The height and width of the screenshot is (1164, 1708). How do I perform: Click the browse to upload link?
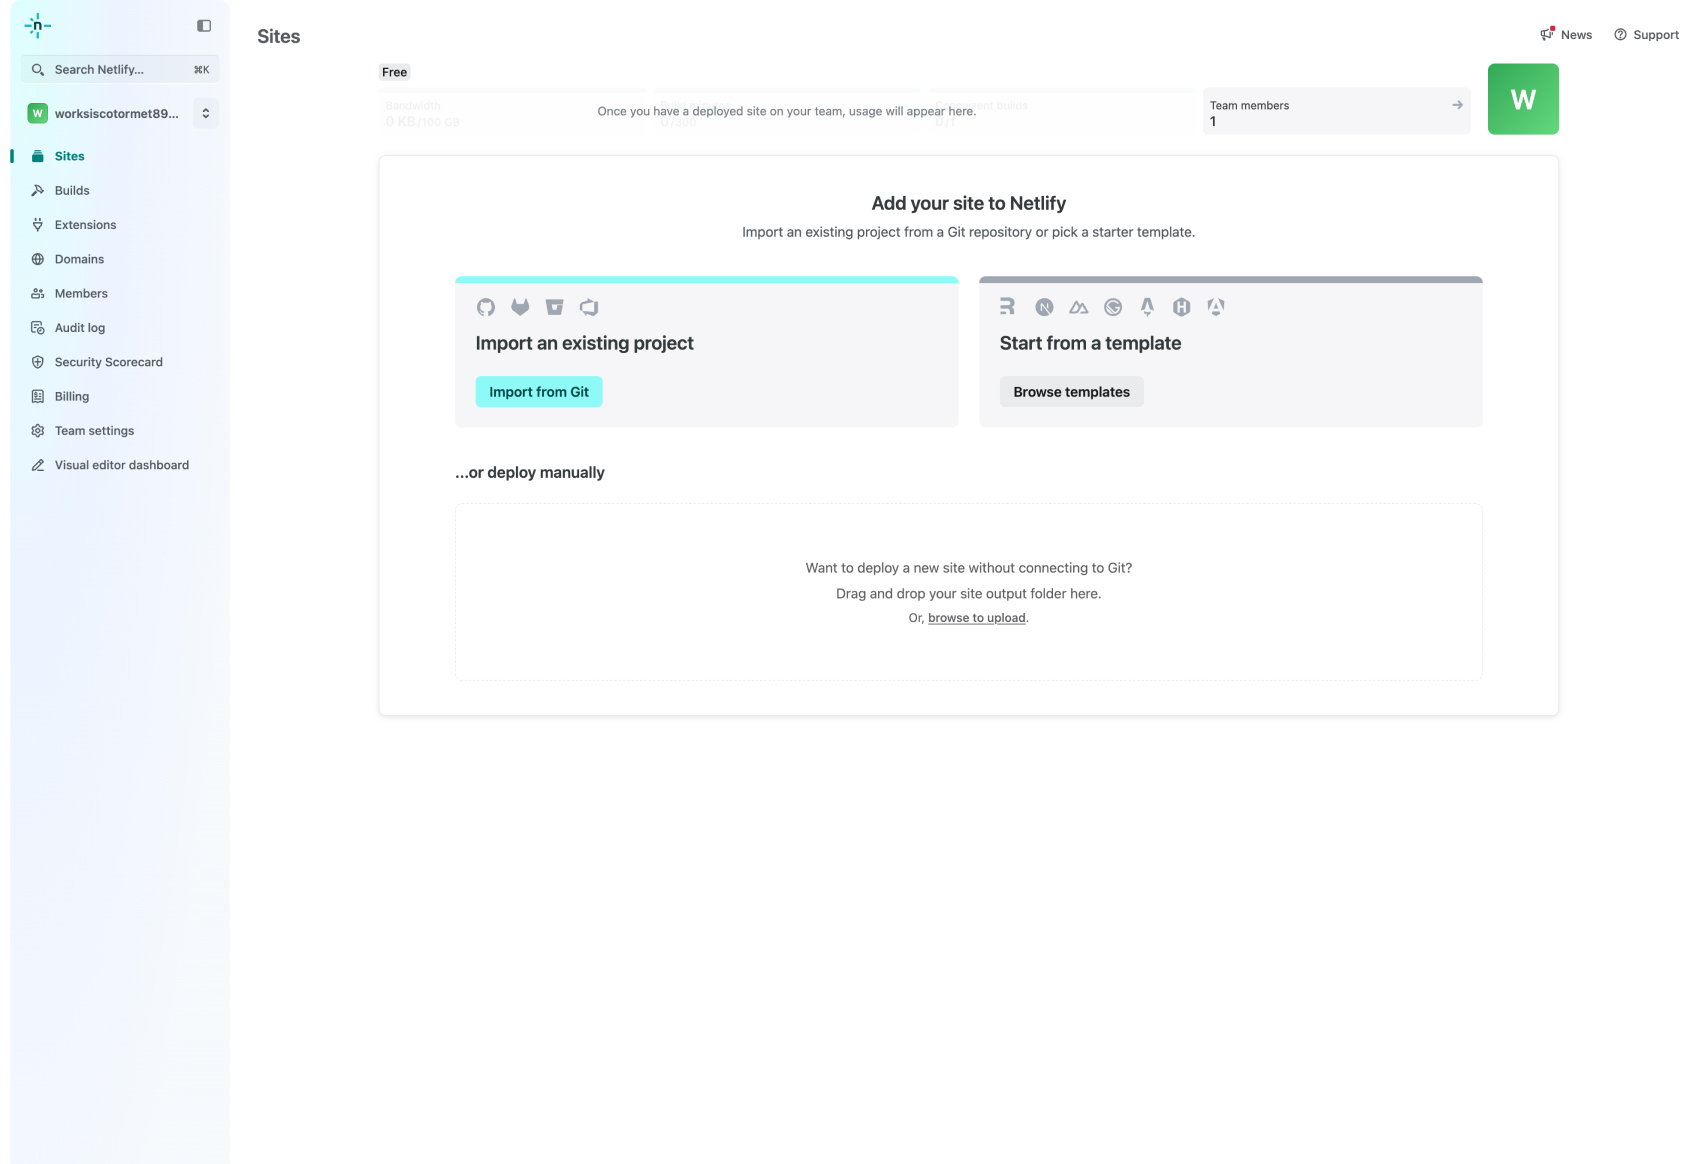coord(977,618)
